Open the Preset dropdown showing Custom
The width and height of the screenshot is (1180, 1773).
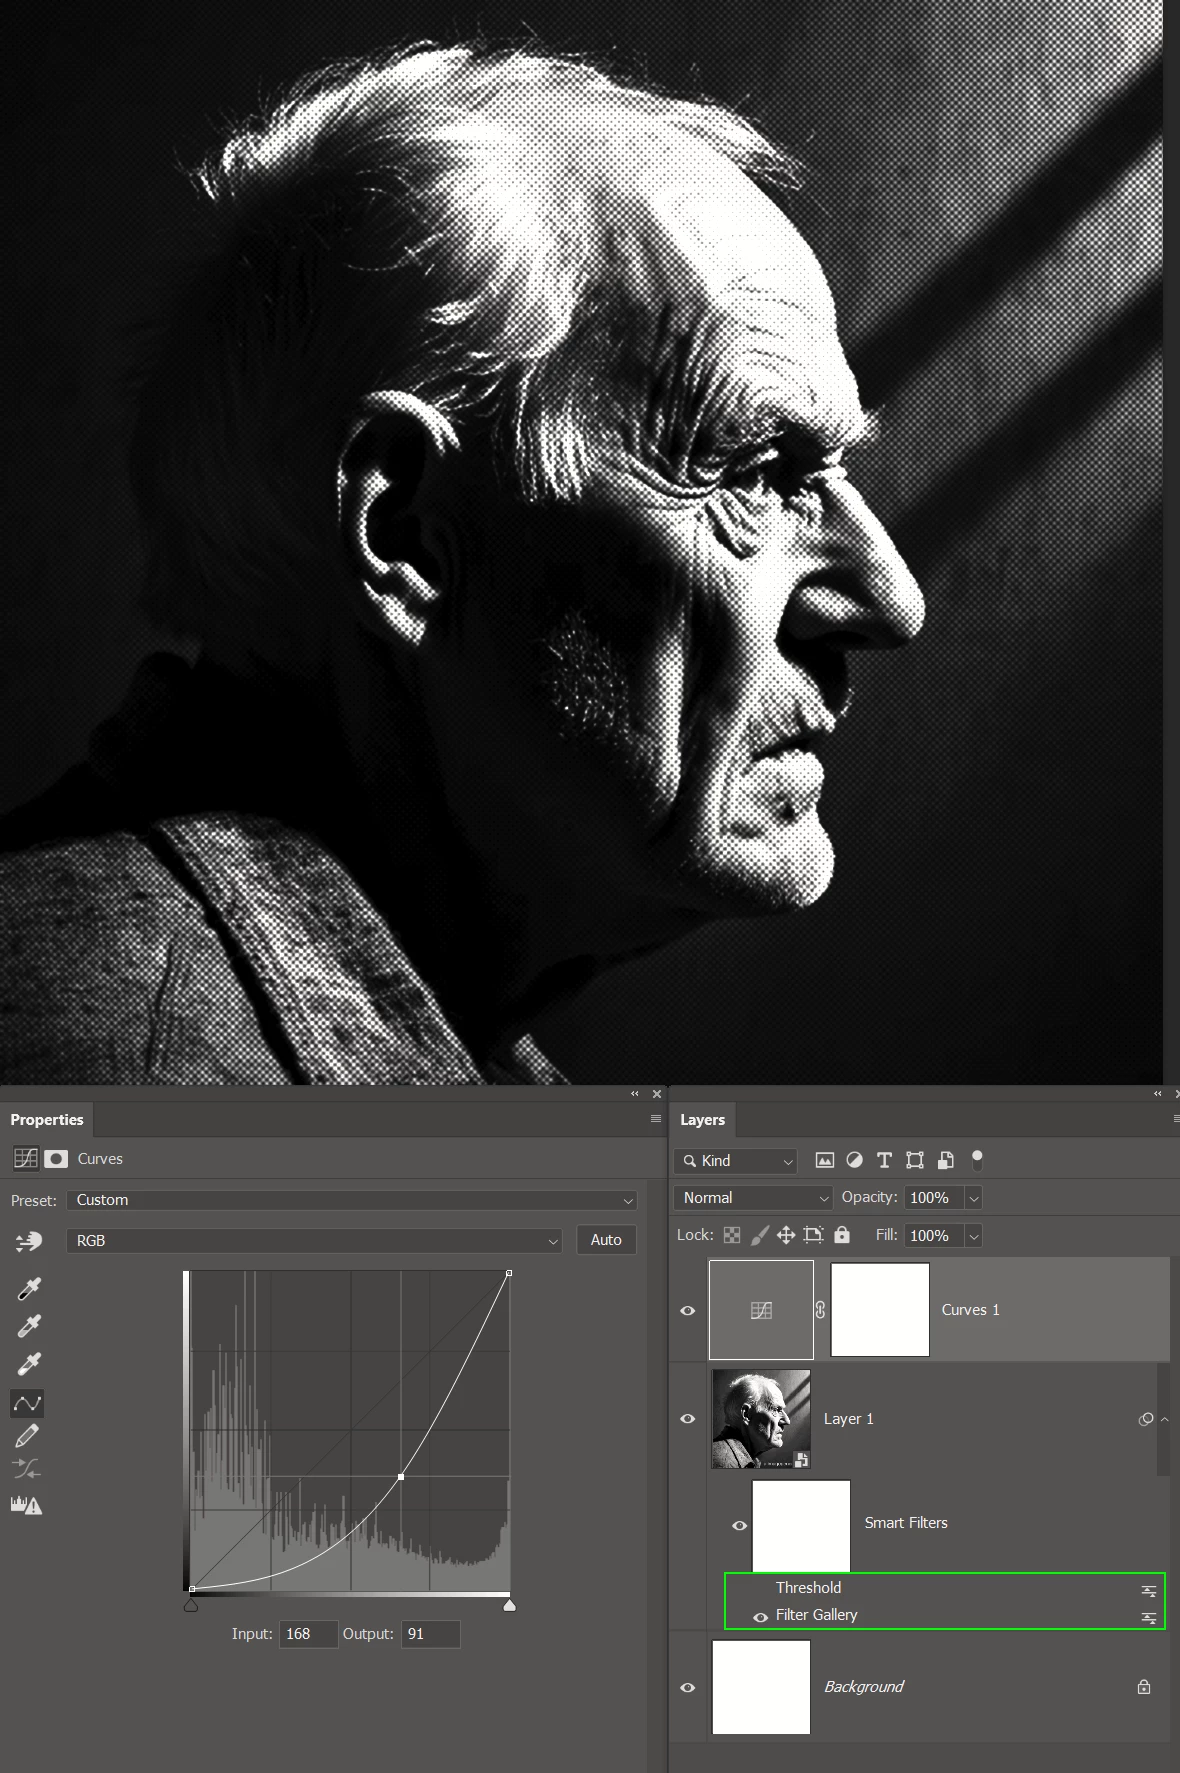(352, 1200)
